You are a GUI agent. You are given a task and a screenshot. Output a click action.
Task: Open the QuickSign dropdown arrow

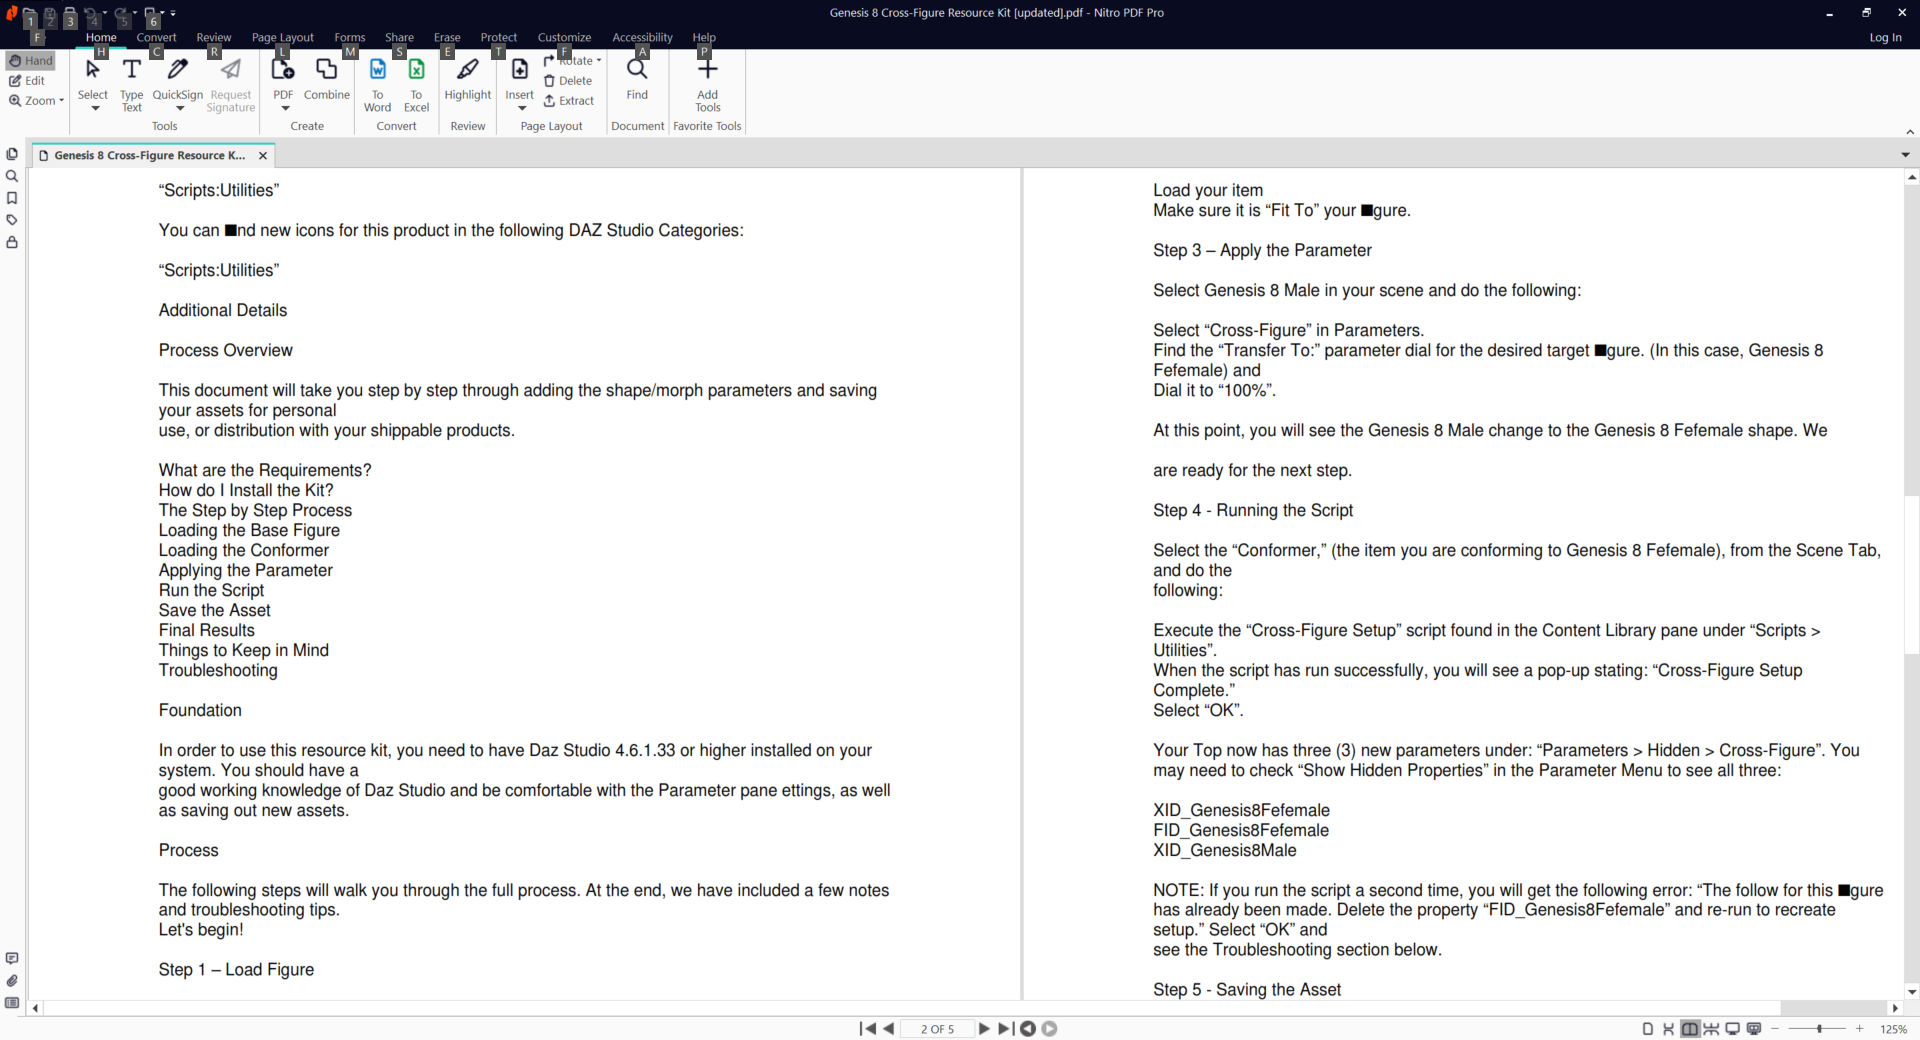point(180,108)
